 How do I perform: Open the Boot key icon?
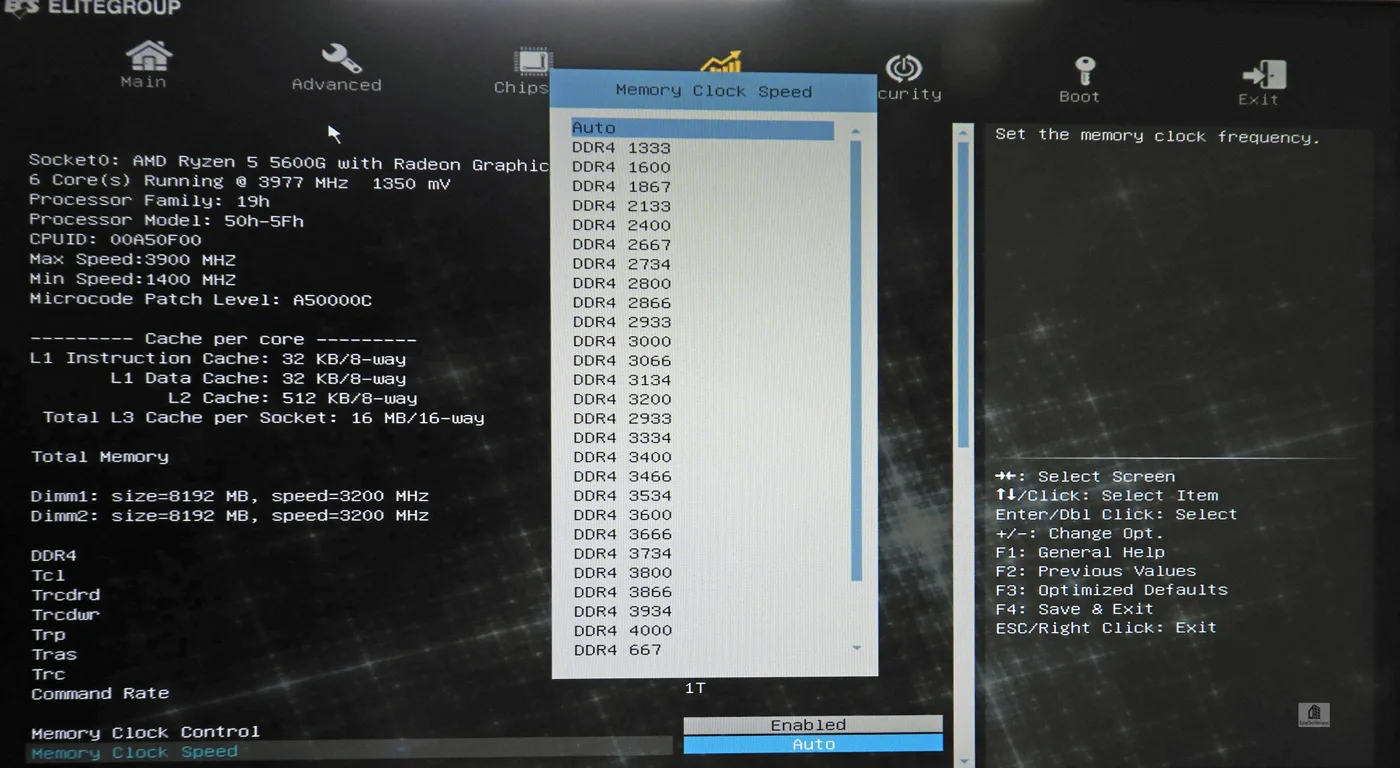point(1085,71)
